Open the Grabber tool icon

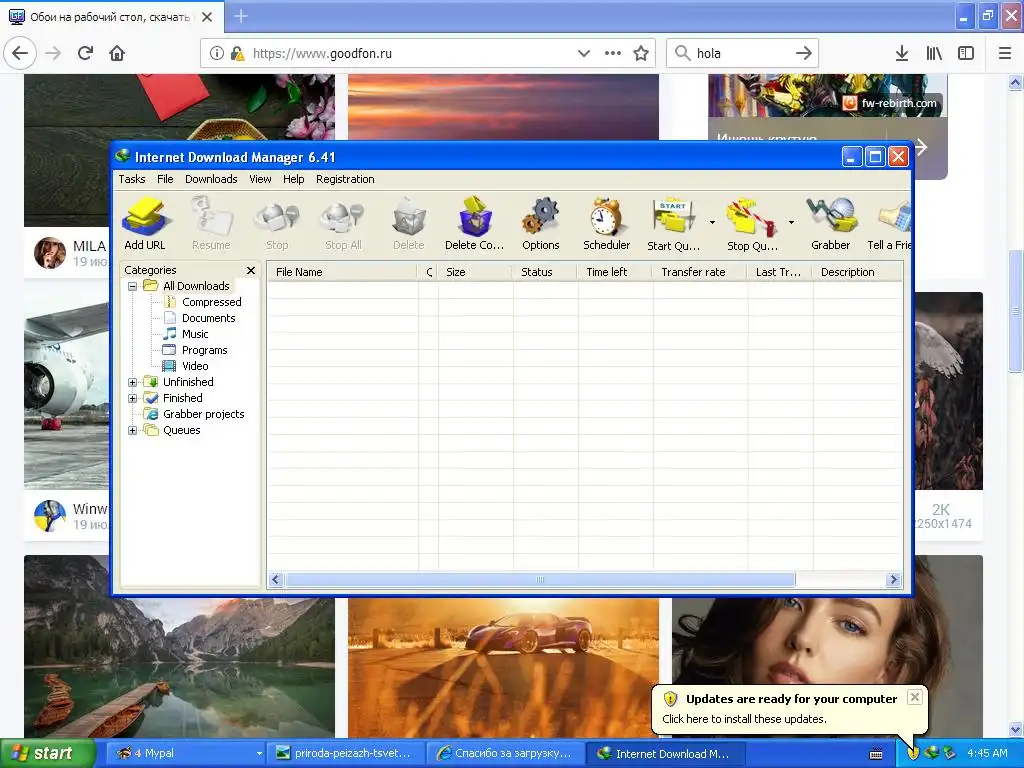coord(831,224)
